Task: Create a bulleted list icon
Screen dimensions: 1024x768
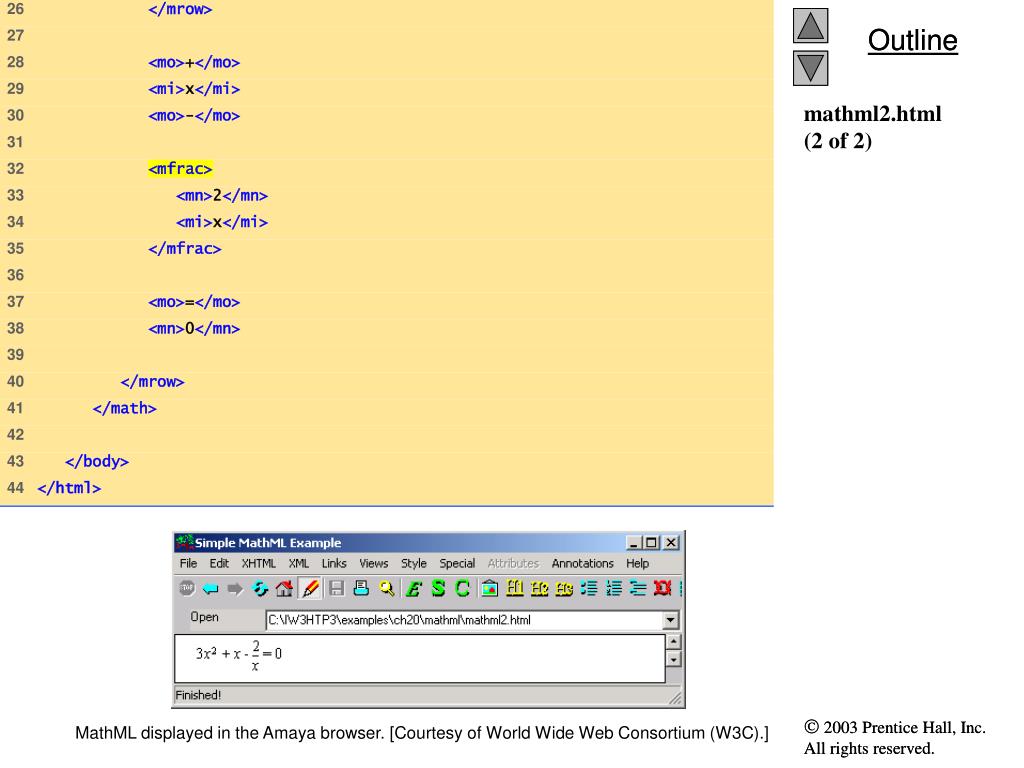Action: [x=589, y=588]
